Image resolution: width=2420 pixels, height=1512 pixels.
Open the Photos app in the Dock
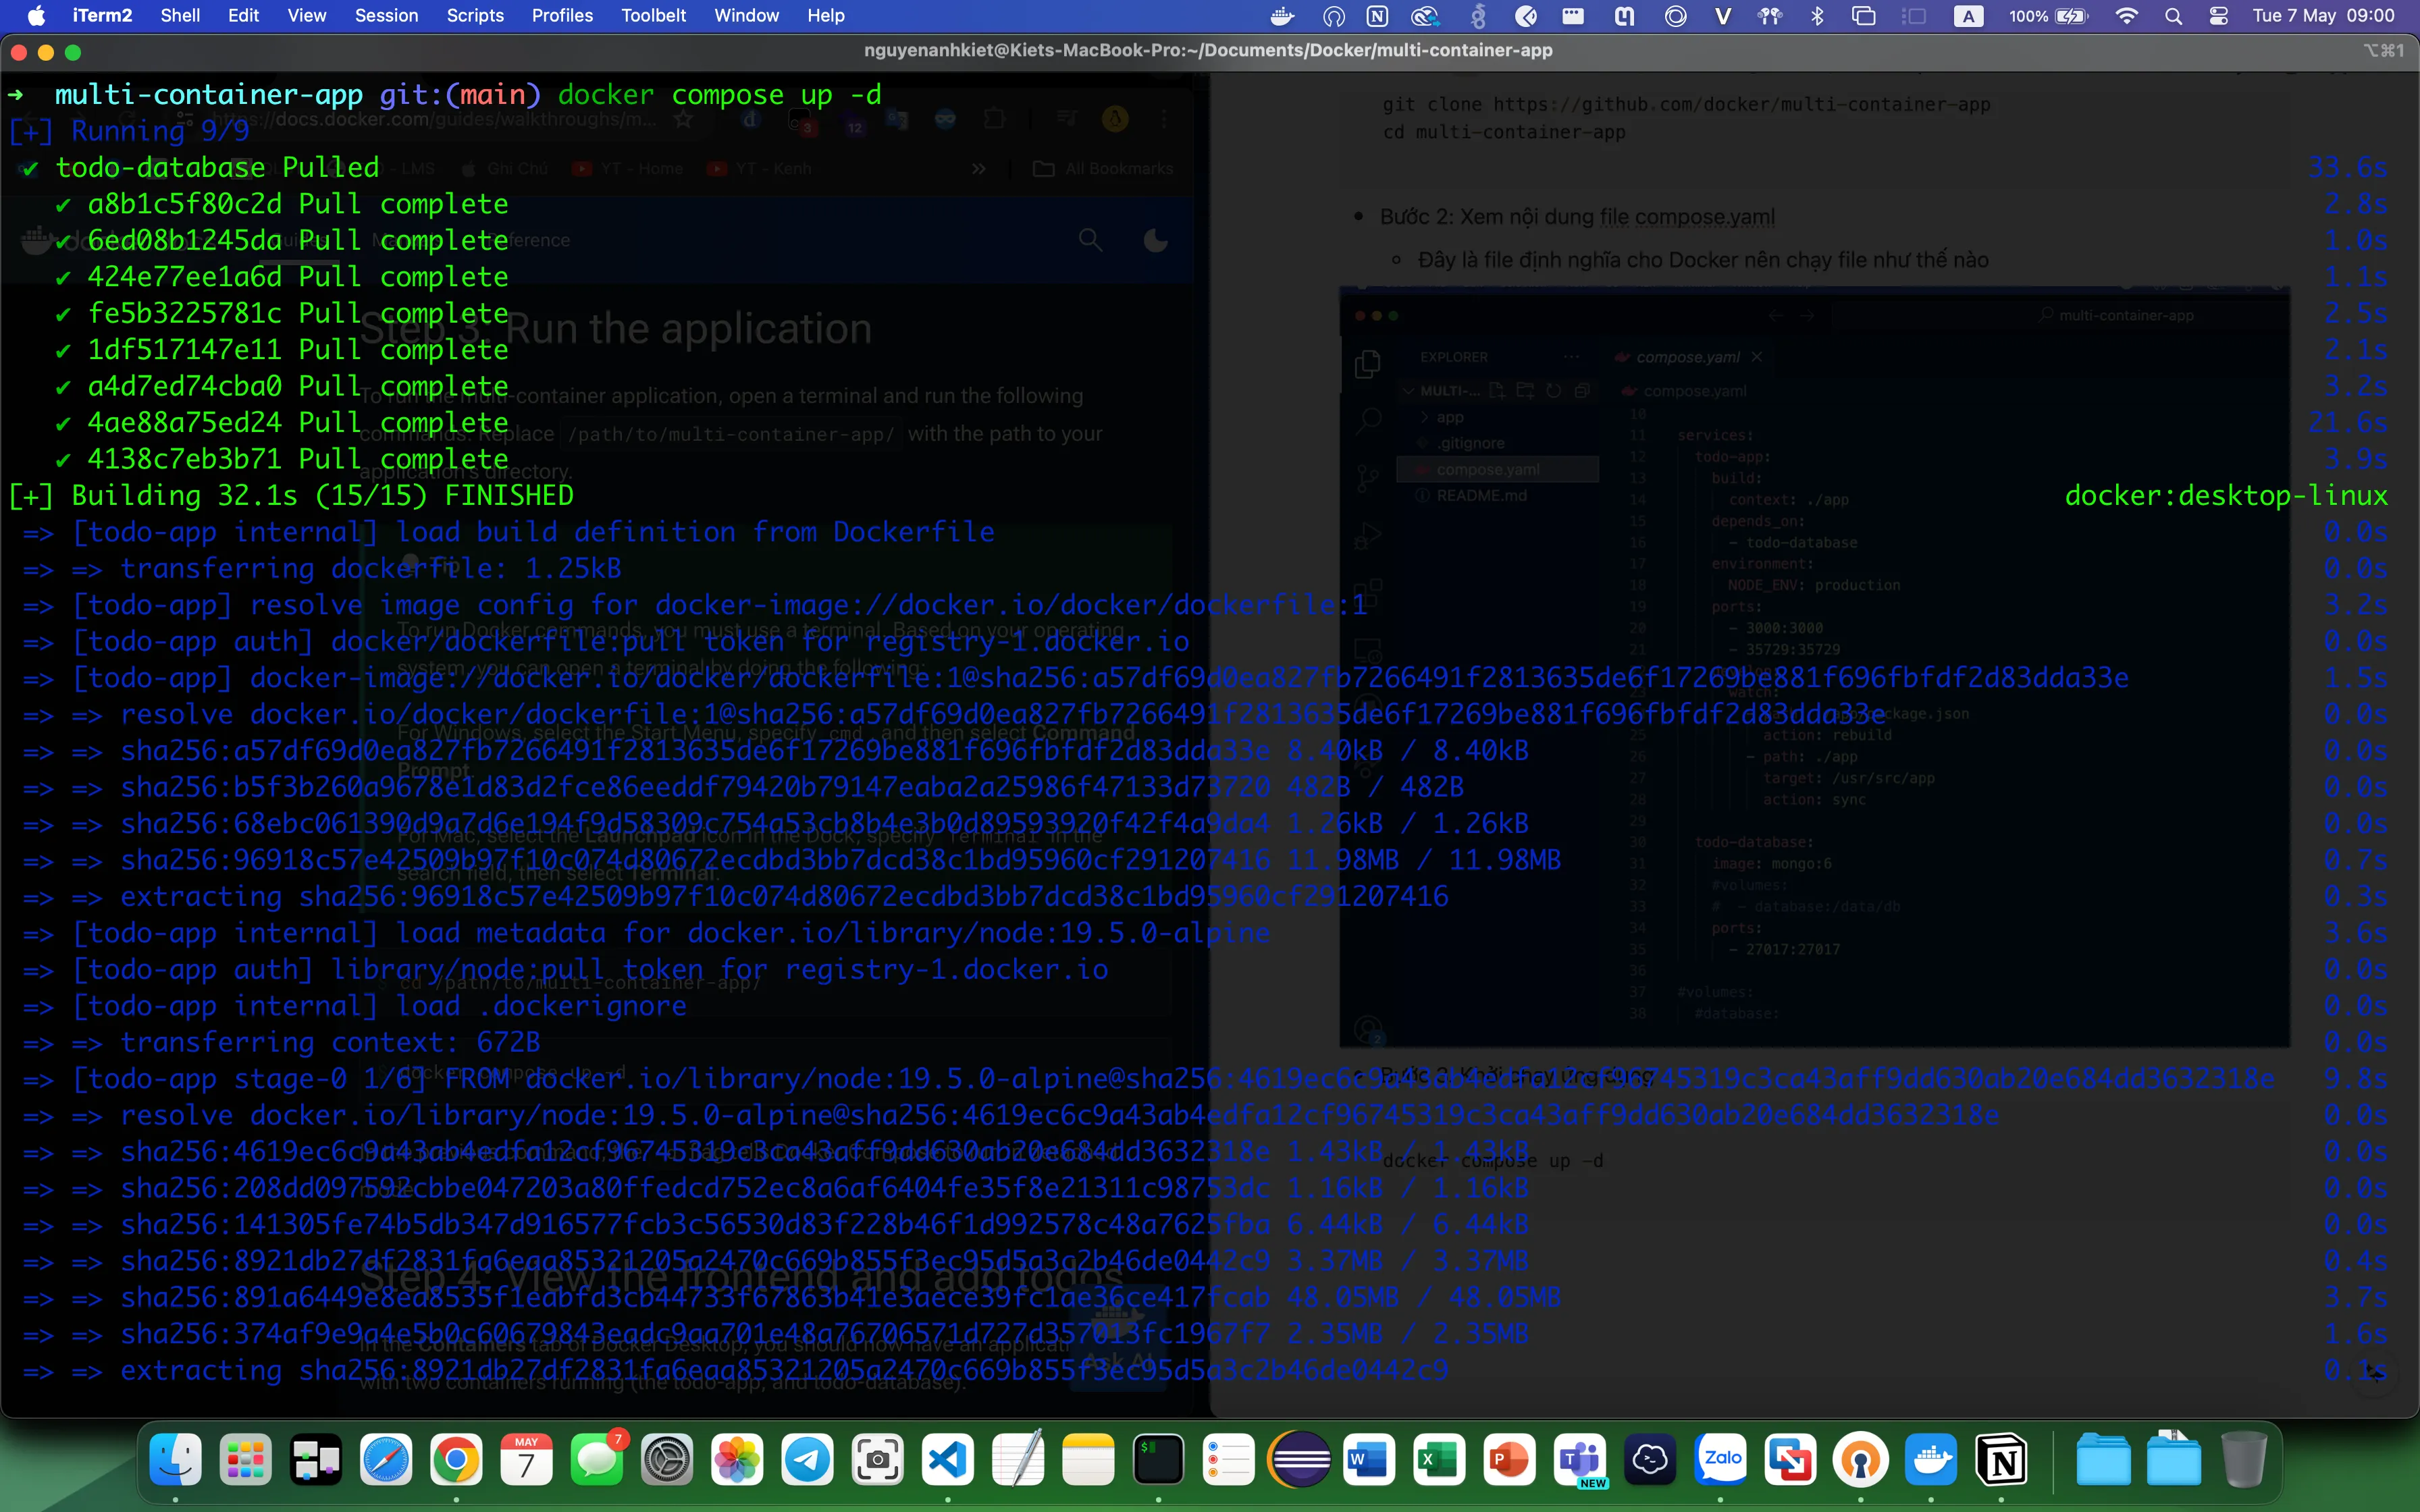(737, 1461)
